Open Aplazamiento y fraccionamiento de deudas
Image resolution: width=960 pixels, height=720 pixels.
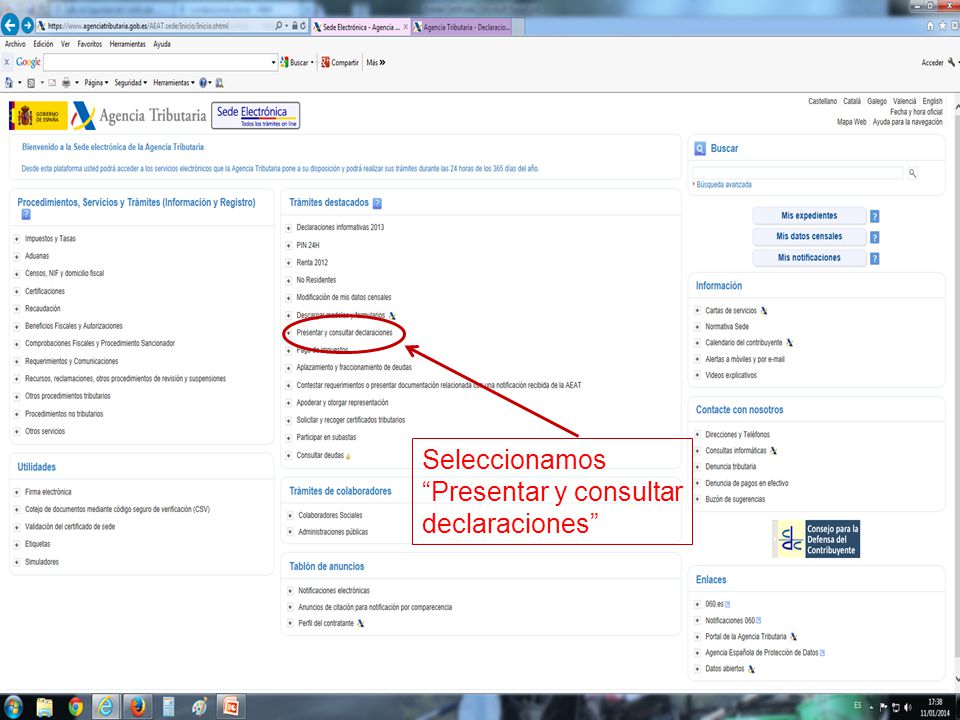tap(354, 367)
